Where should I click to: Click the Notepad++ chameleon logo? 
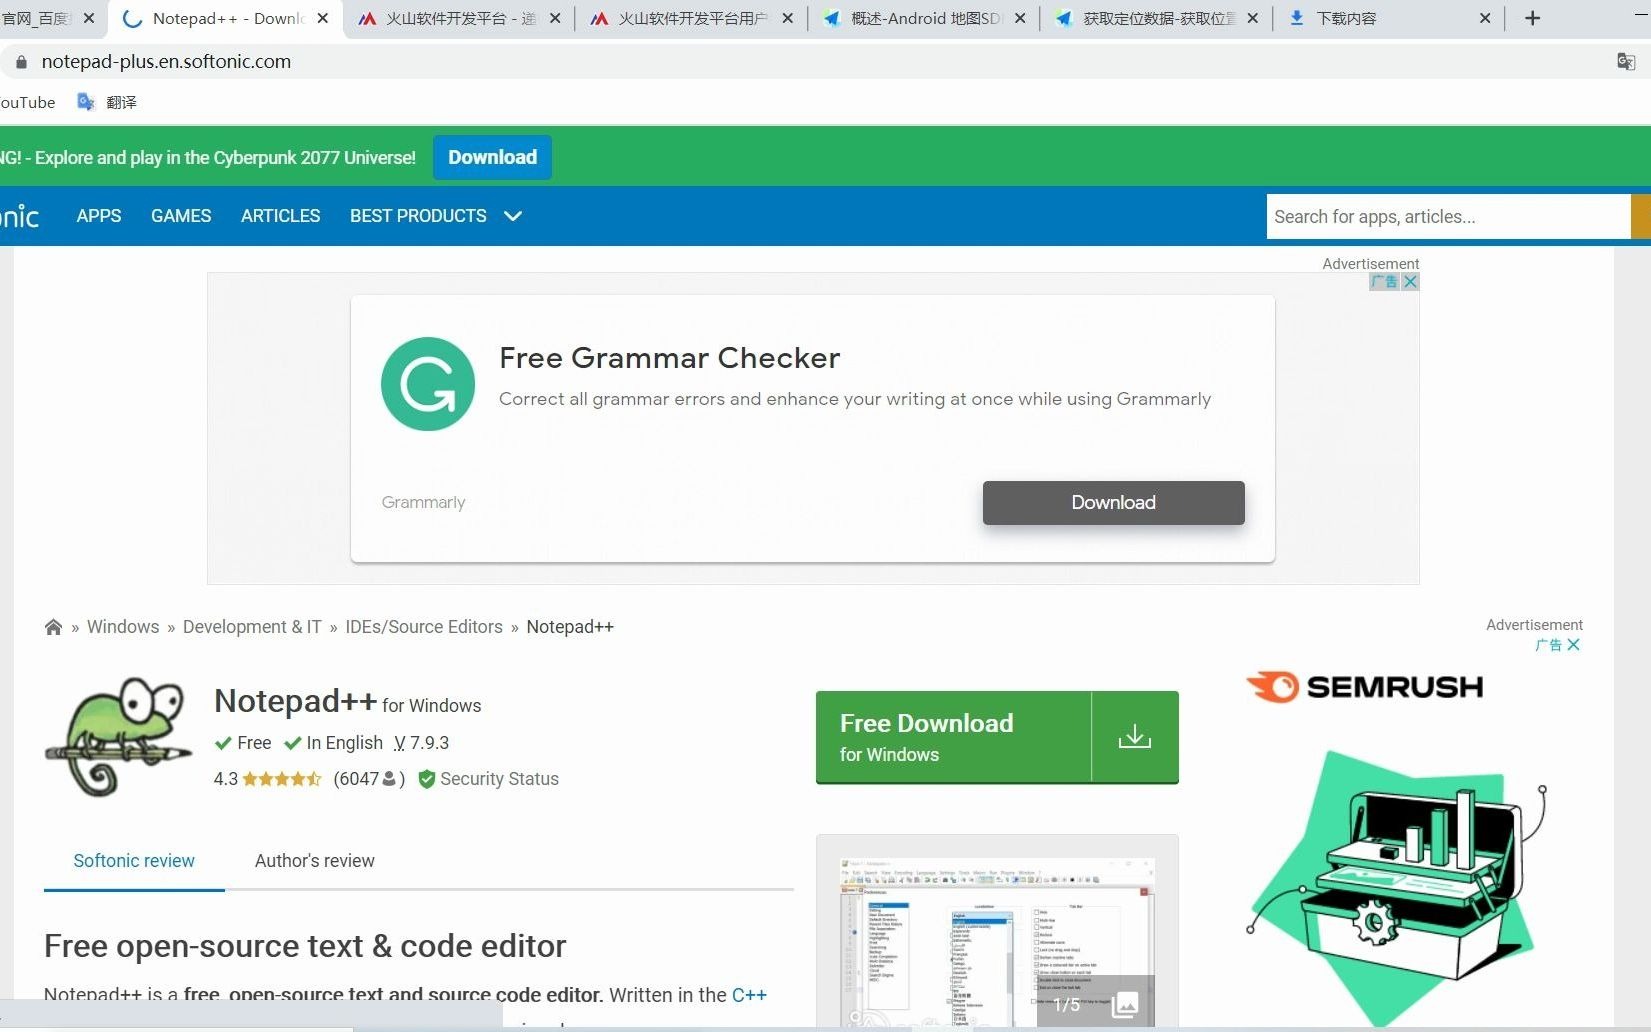(119, 737)
